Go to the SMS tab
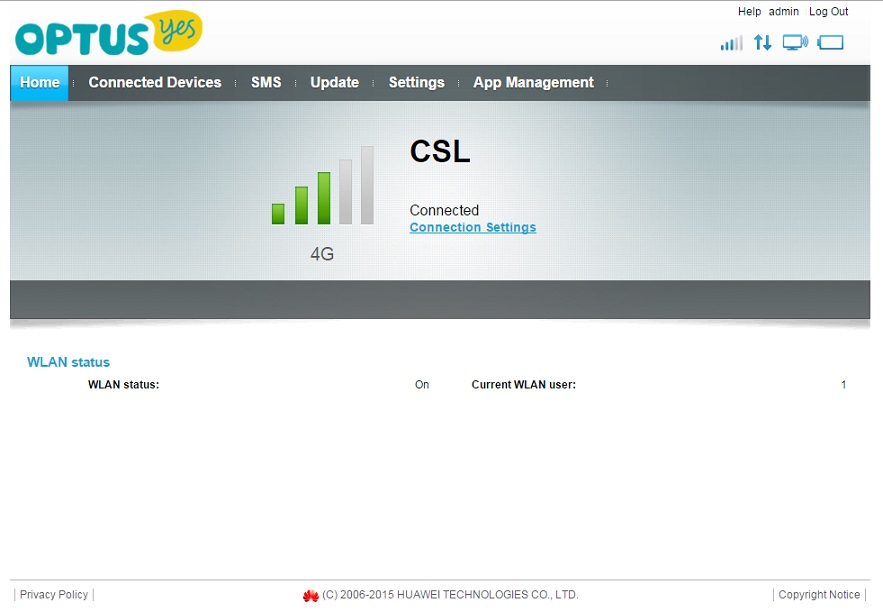The width and height of the screenshot is (883, 610). click(x=266, y=83)
